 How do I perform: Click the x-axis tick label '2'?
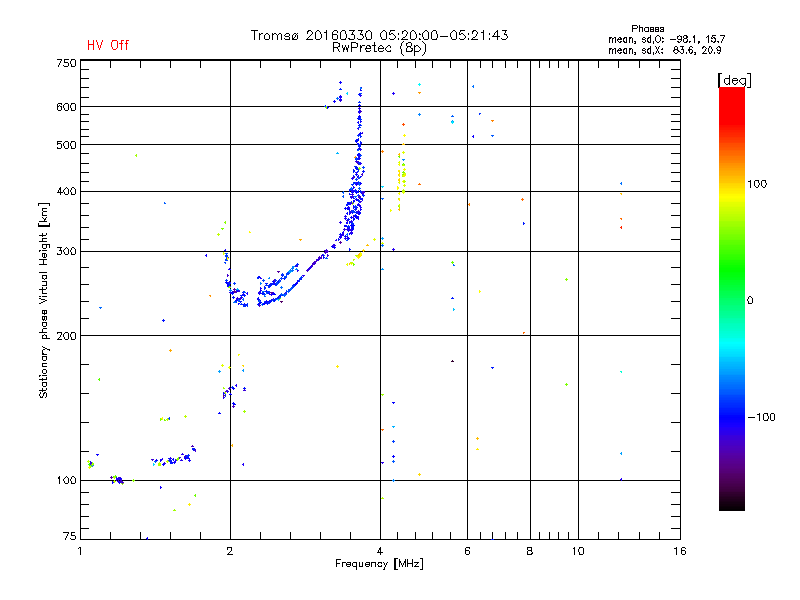(230, 552)
